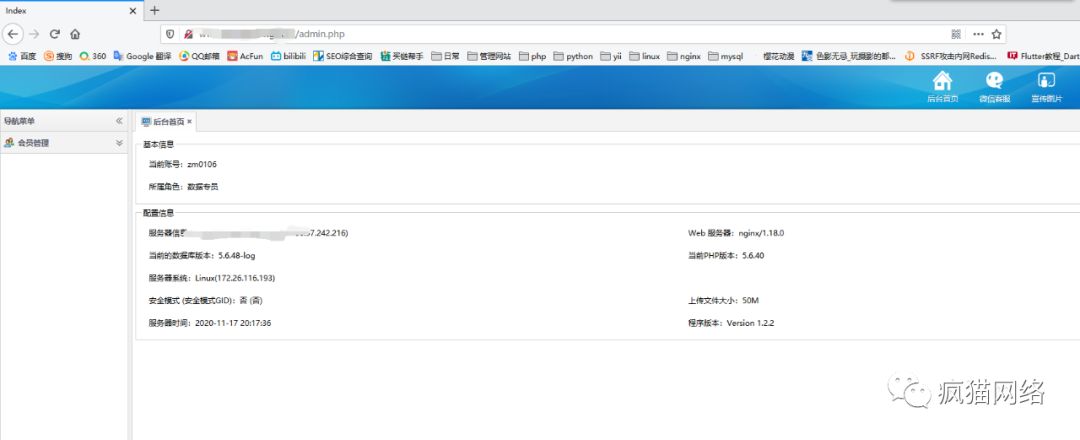This screenshot has height=440, width=1080.
Task: Click the 会员管理 menu title
Action: (34, 143)
